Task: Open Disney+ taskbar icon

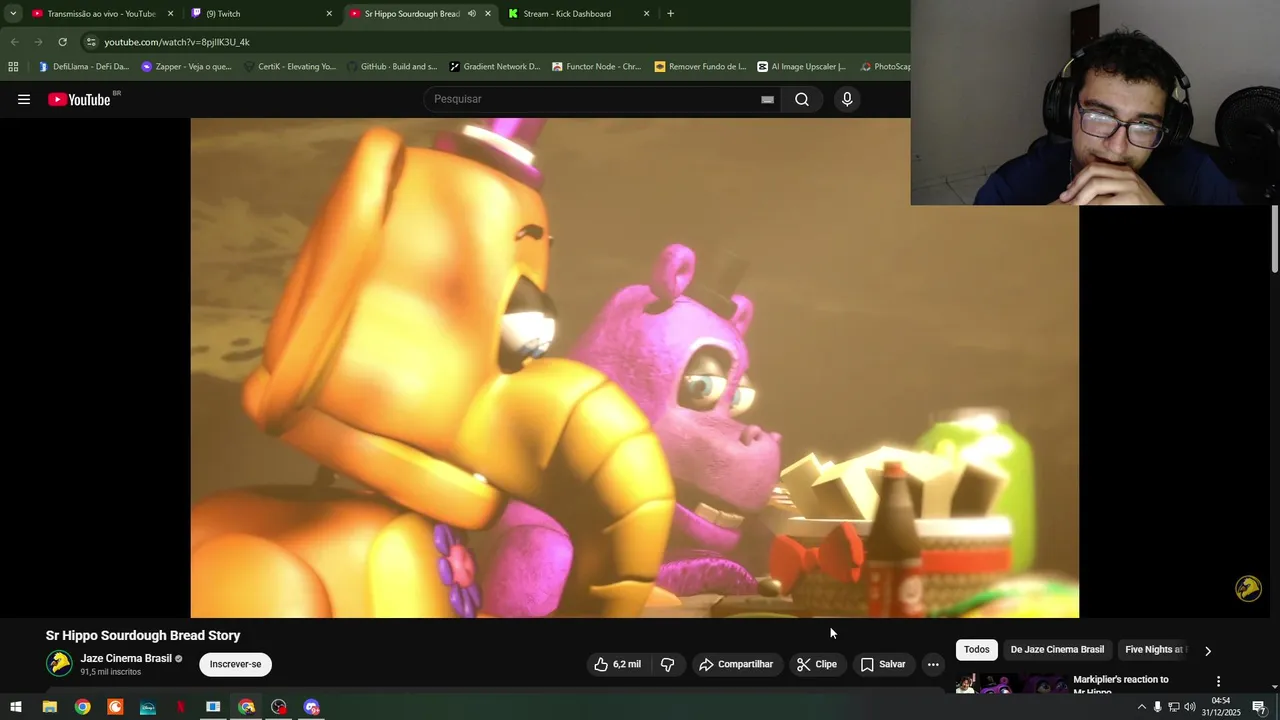Action: tap(148, 707)
